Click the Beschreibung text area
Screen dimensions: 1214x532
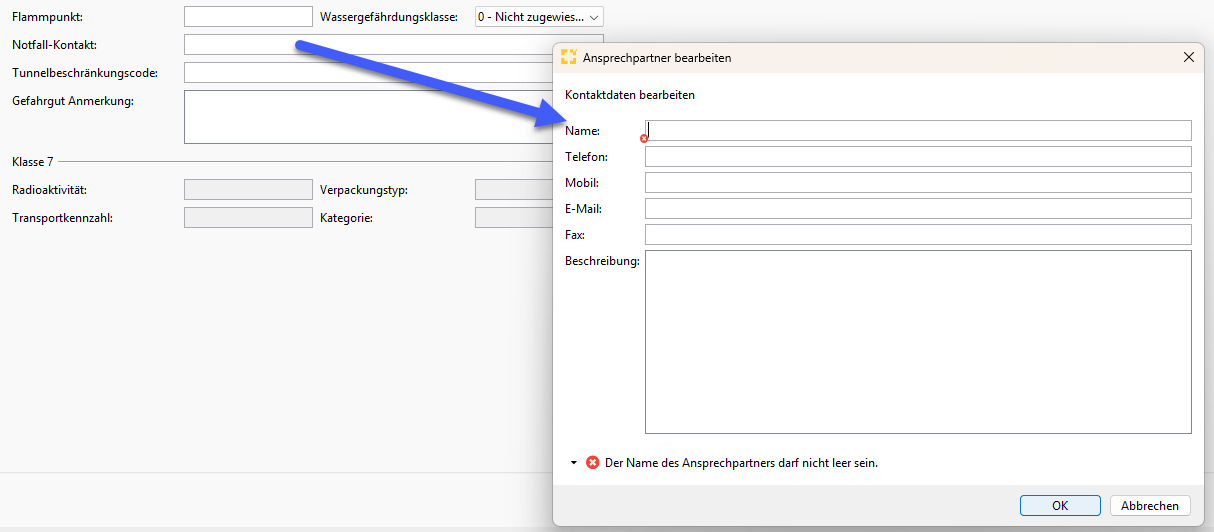[x=918, y=341]
